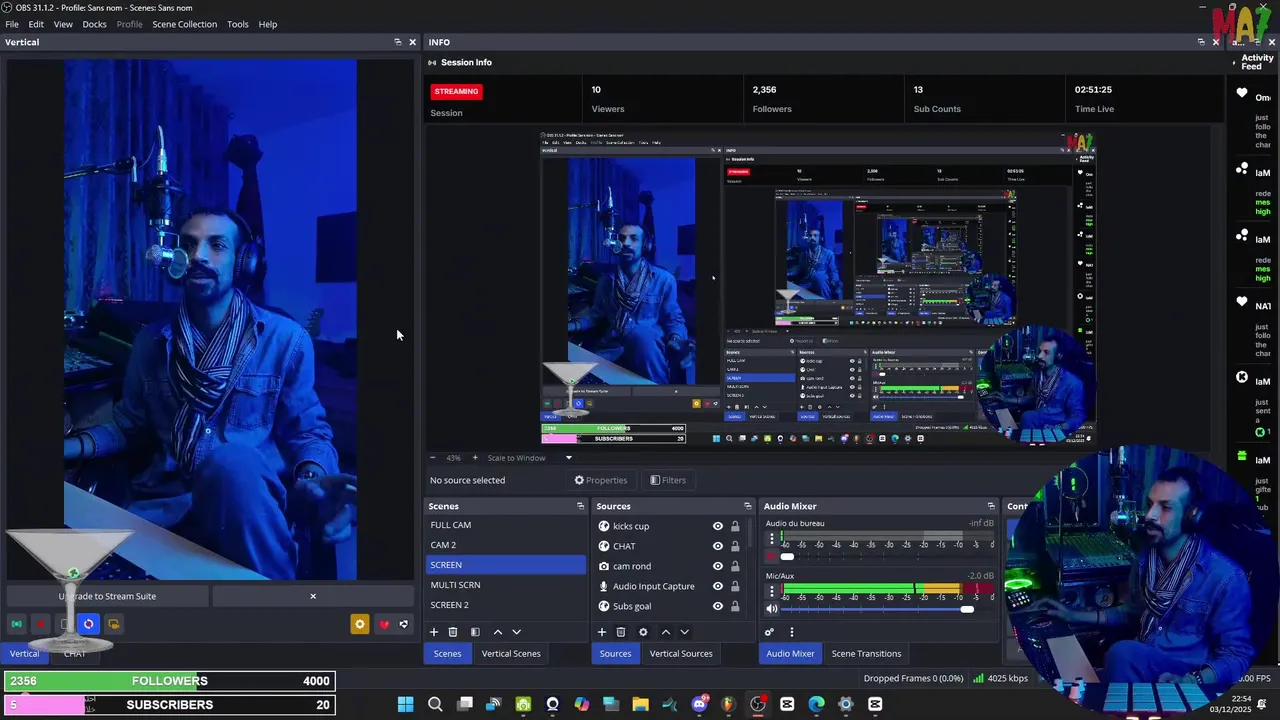The width and height of the screenshot is (1280, 720).
Task: Open Scenes dock float/options icon
Action: coord(580,506)
